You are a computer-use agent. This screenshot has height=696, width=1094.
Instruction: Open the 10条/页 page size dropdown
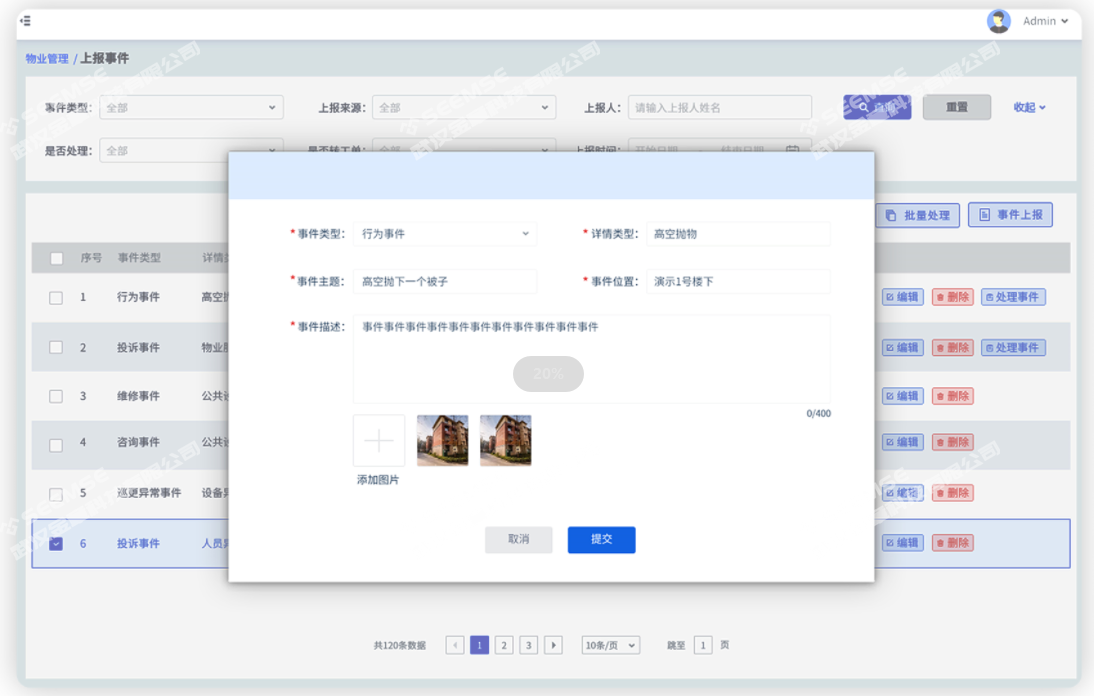click(610, 645)
